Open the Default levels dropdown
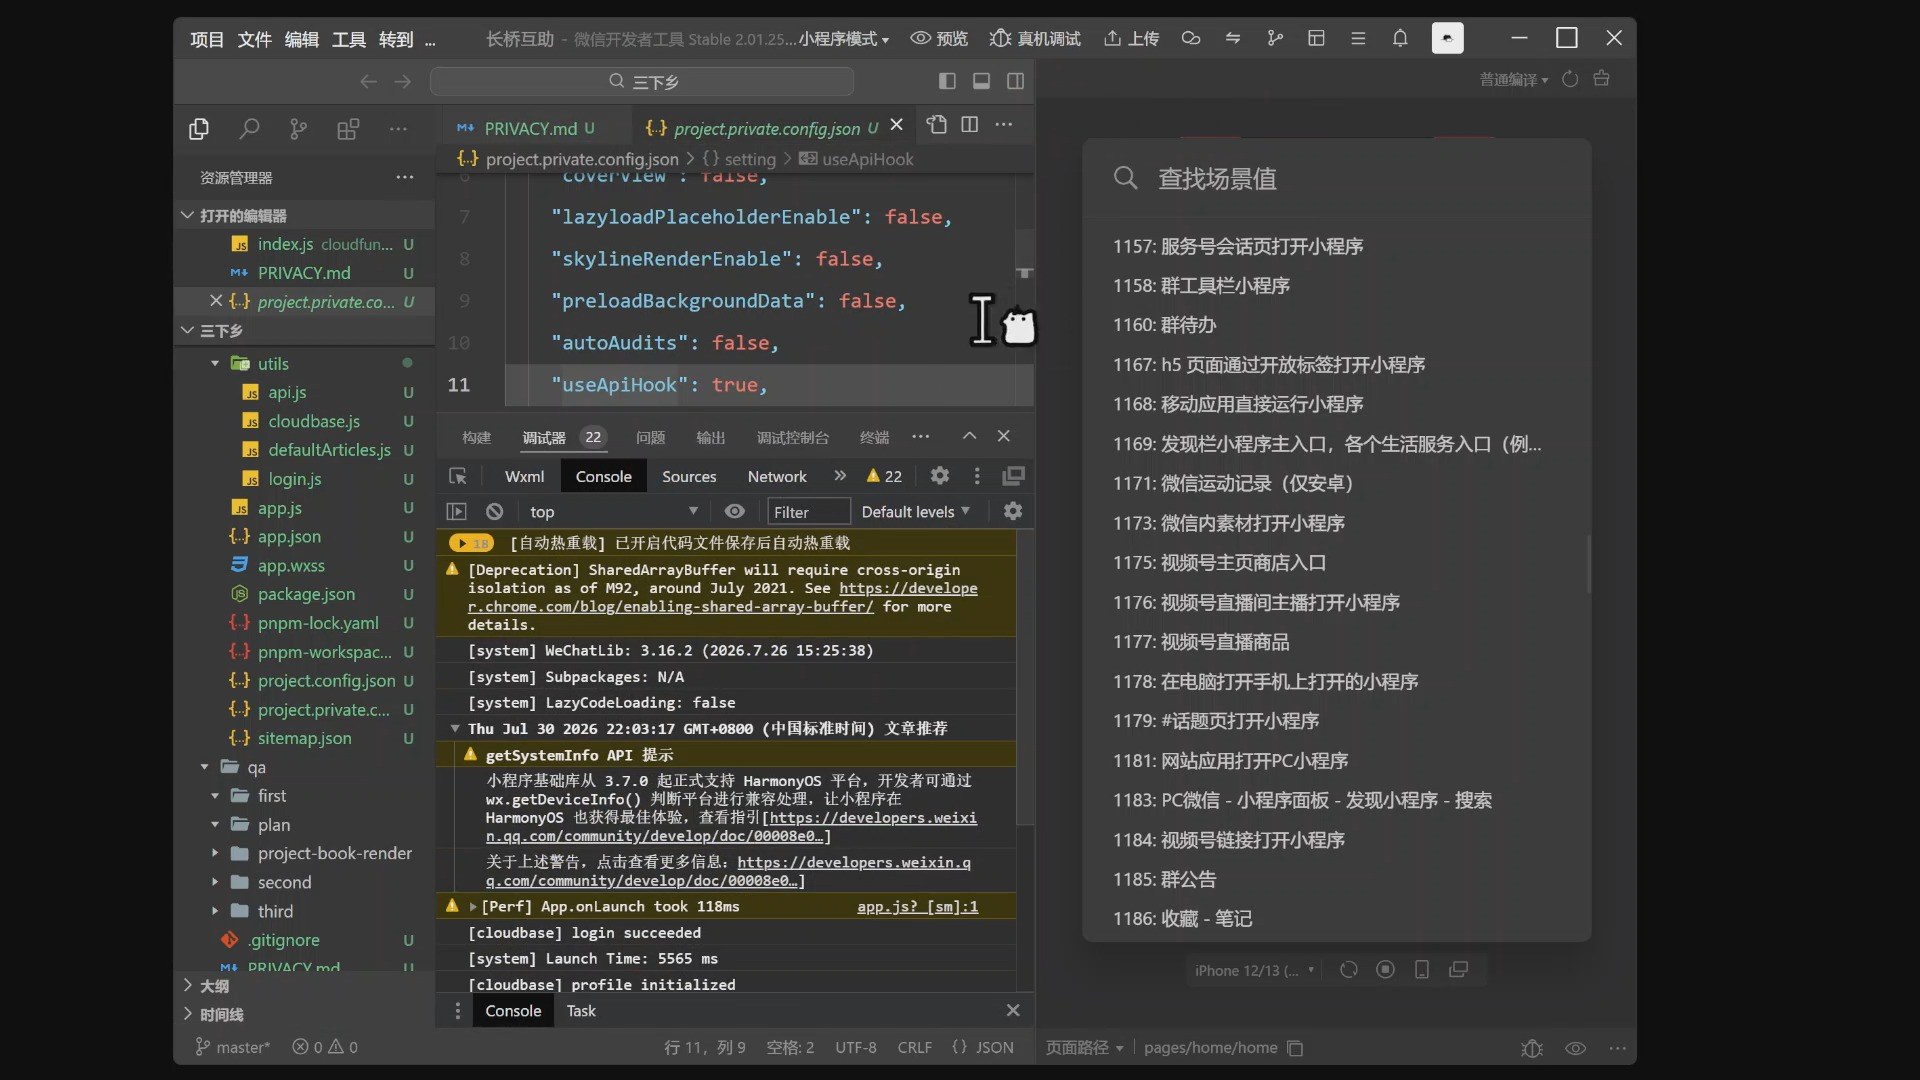This screenshot has width=1920, height=1080. click(x=915, y=511)
